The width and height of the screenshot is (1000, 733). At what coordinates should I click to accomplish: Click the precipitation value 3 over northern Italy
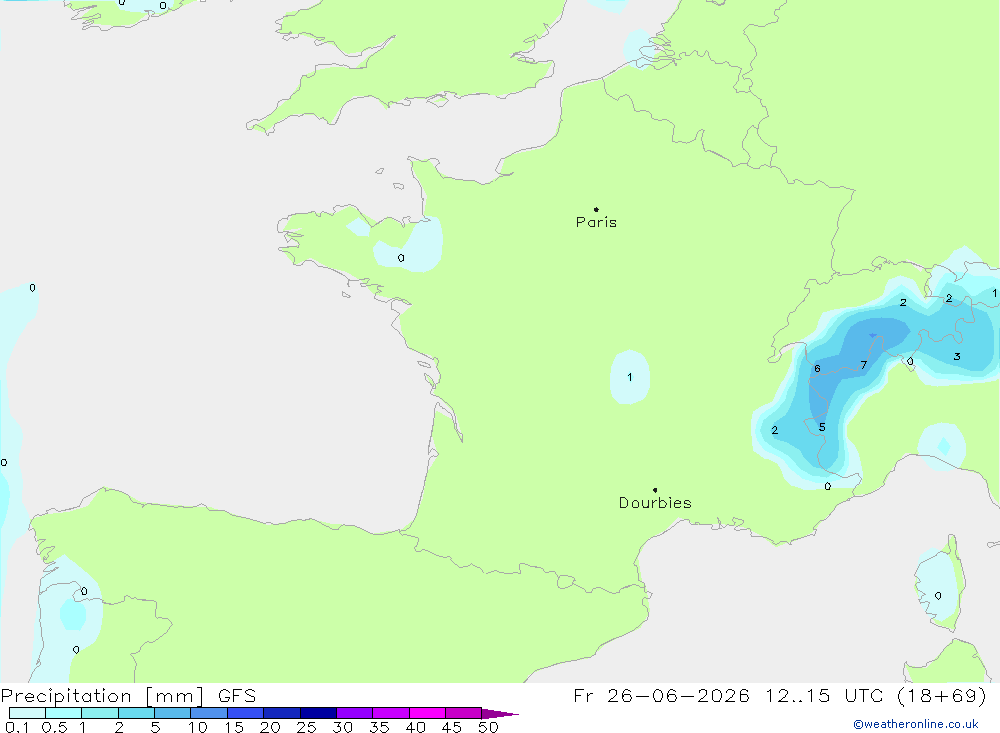coord(957,357)
